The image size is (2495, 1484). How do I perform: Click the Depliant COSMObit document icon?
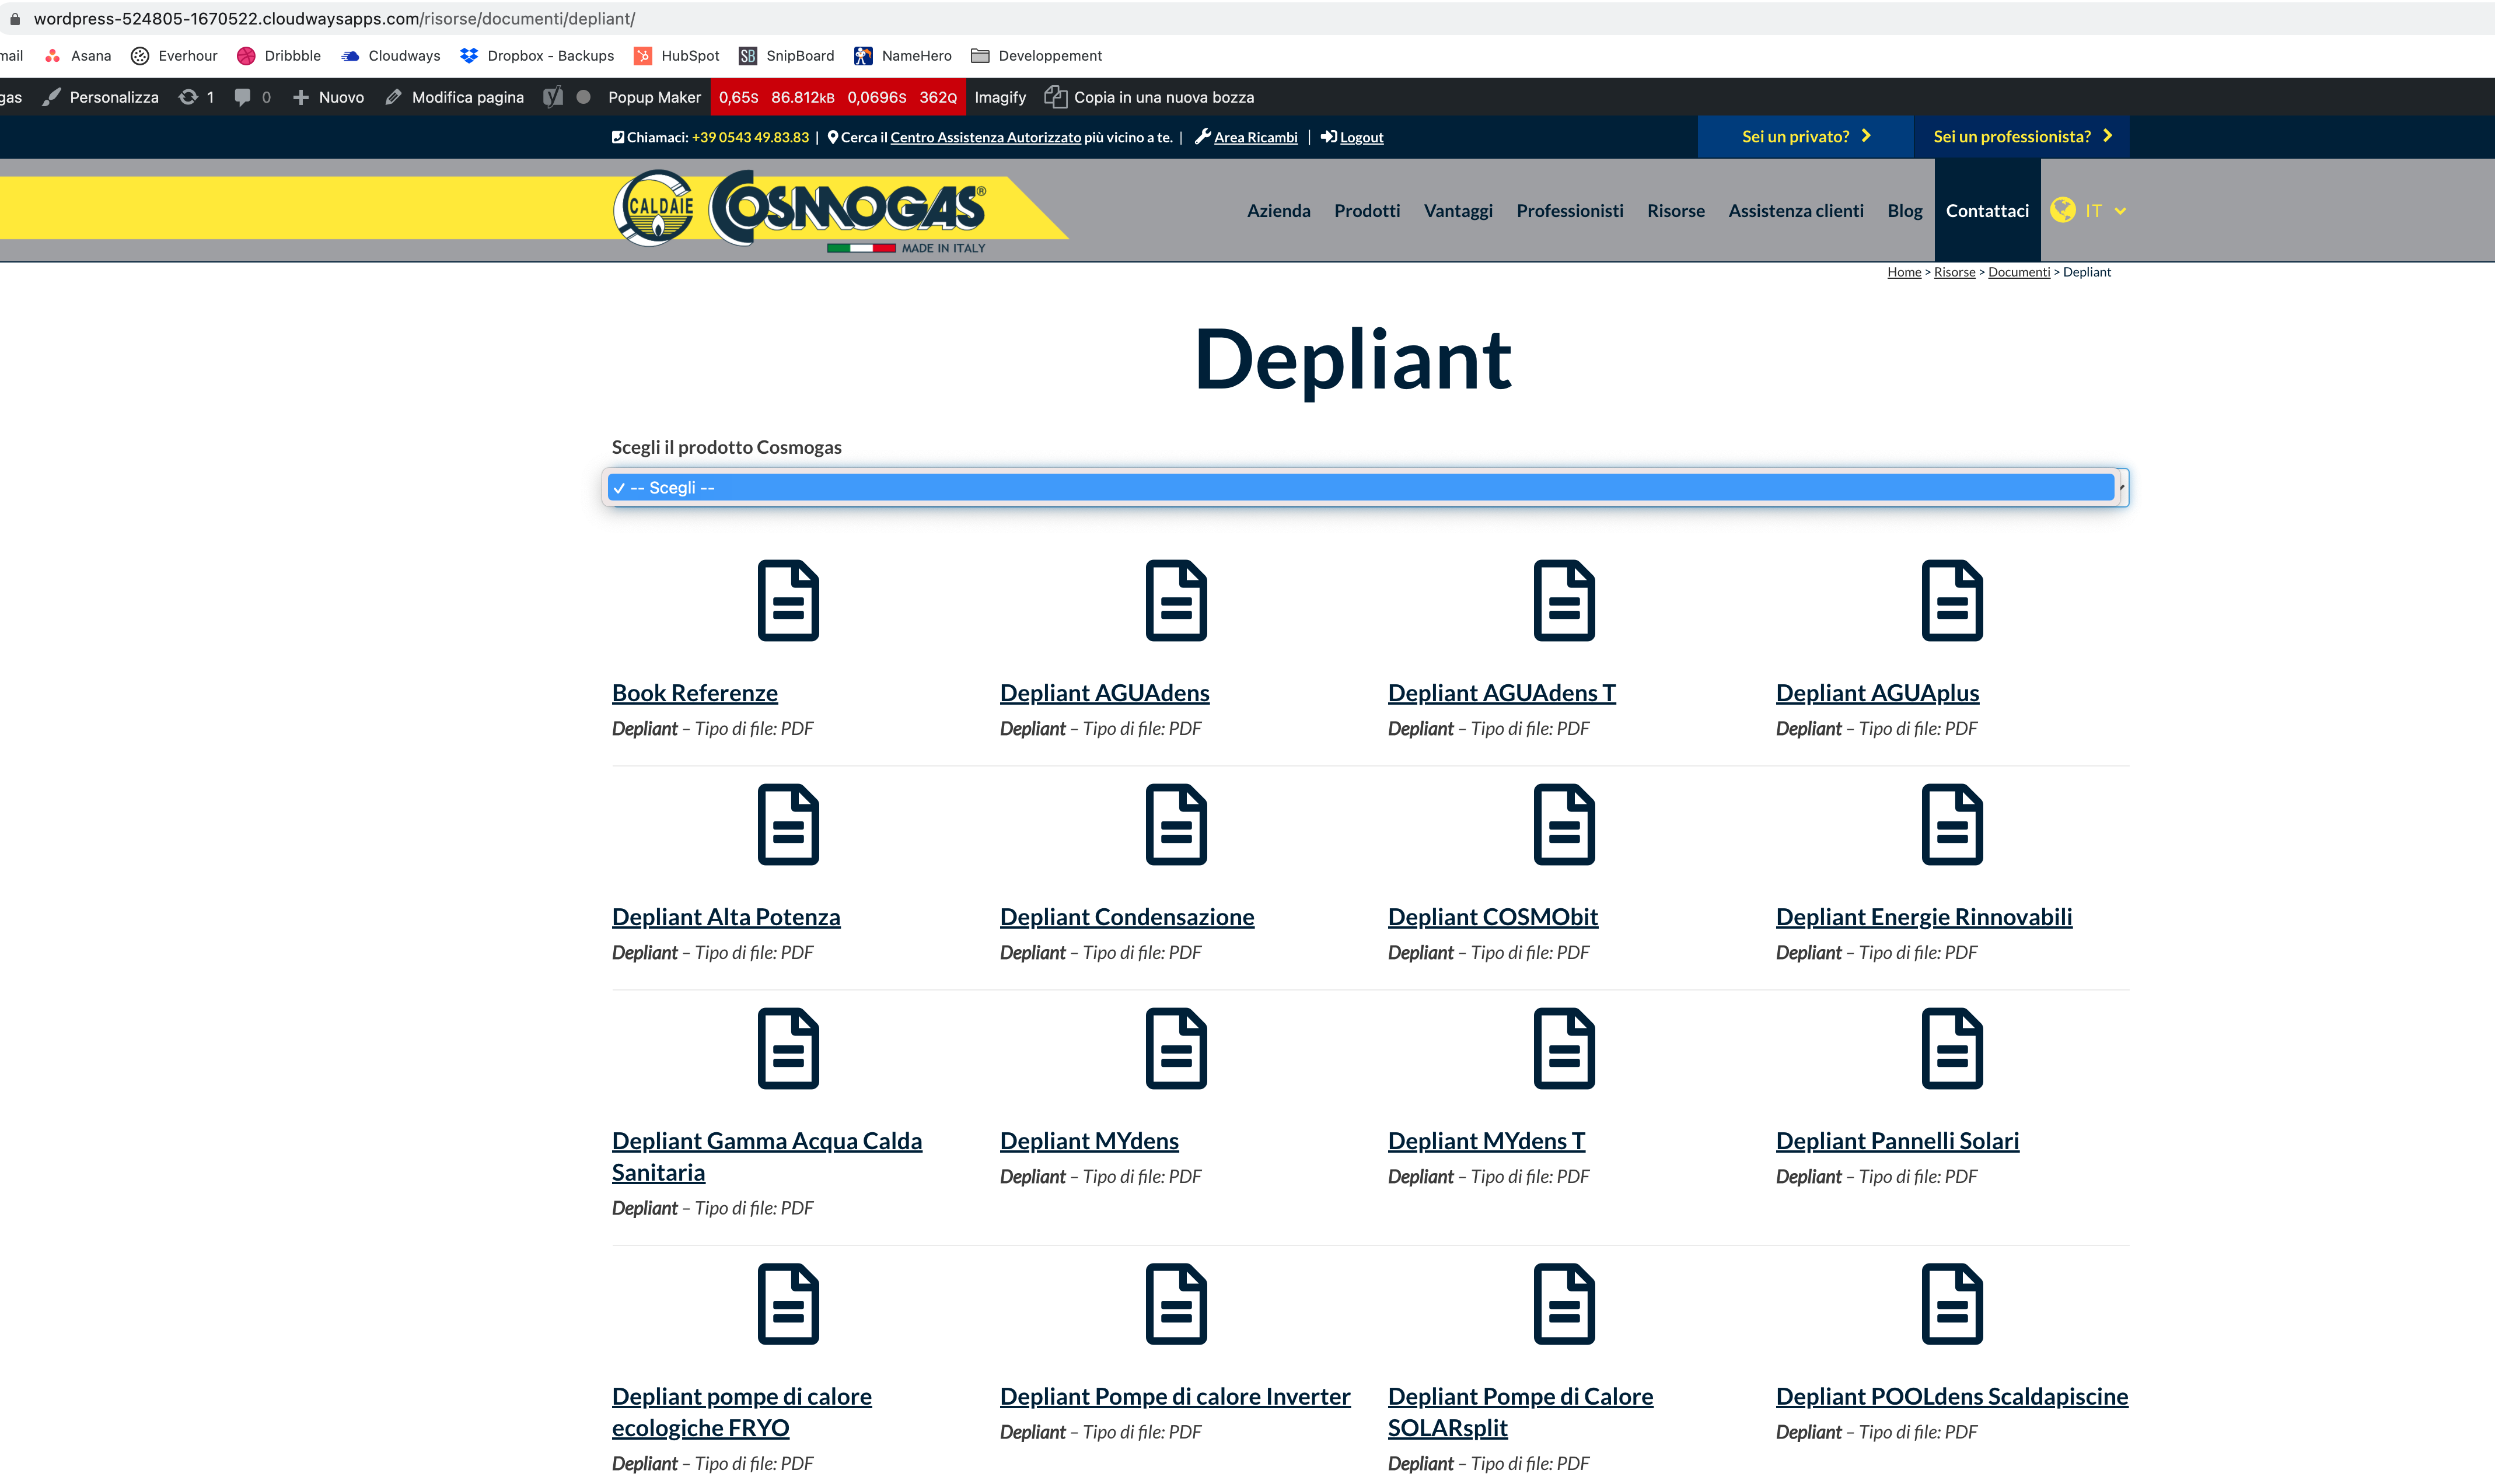coord(1564,824)
